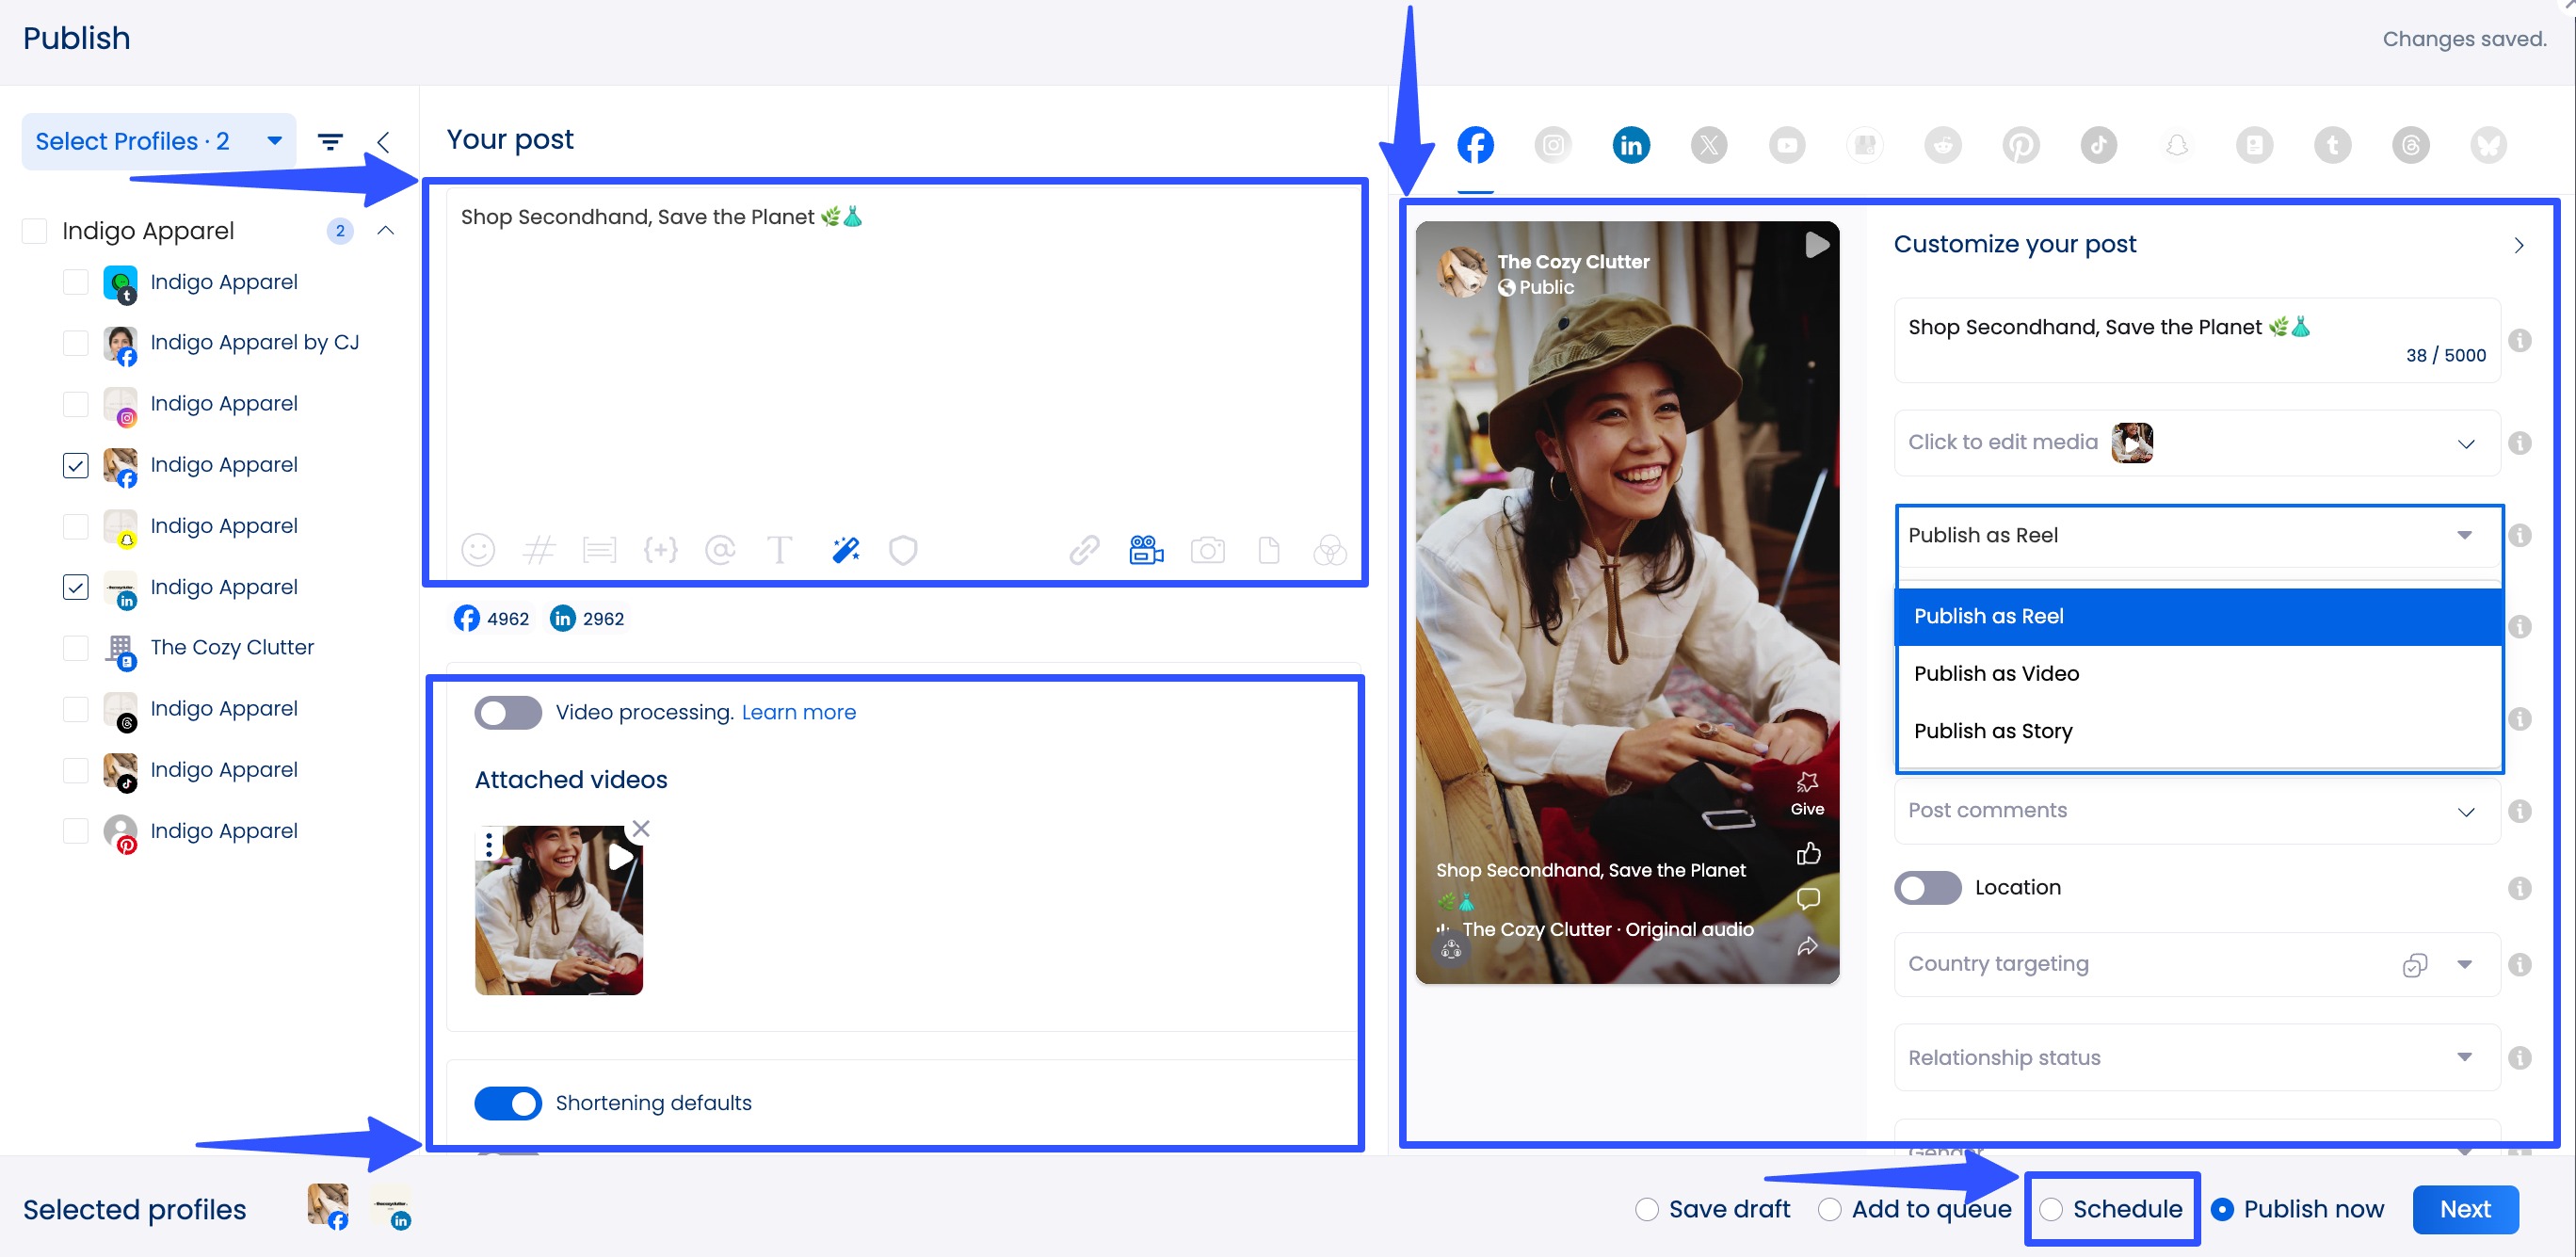Collapse the Indigo Apparel profile group

385,230
